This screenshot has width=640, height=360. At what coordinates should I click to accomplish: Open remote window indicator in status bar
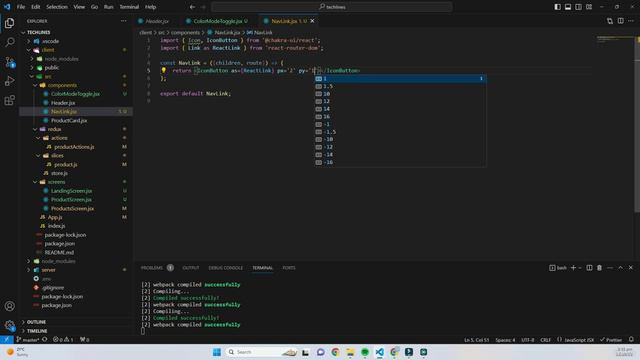pos(7,340)
